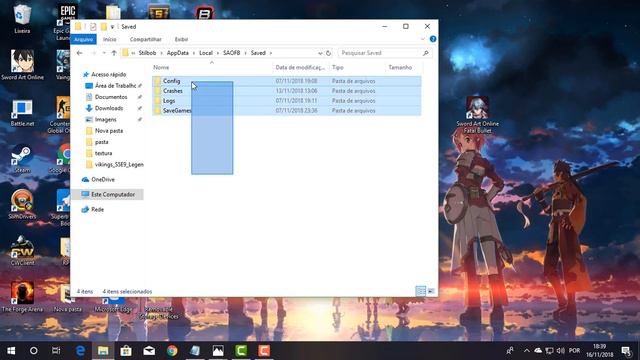640x360 pixels.
Task: Open CWClient desktop shortcut
Action: point(22,251)
